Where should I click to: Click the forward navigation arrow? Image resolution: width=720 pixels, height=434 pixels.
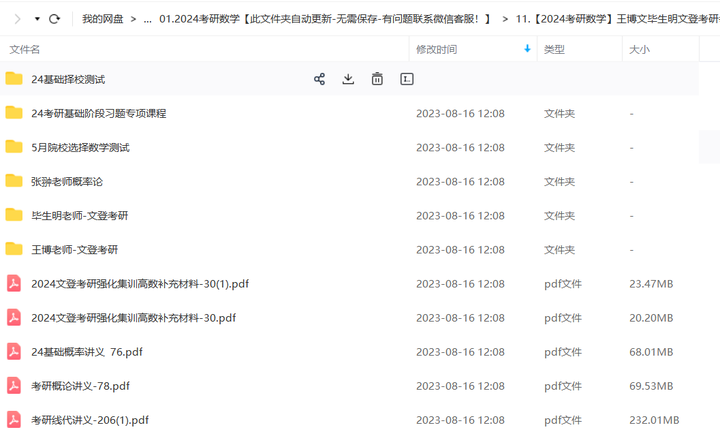[17, 19]
